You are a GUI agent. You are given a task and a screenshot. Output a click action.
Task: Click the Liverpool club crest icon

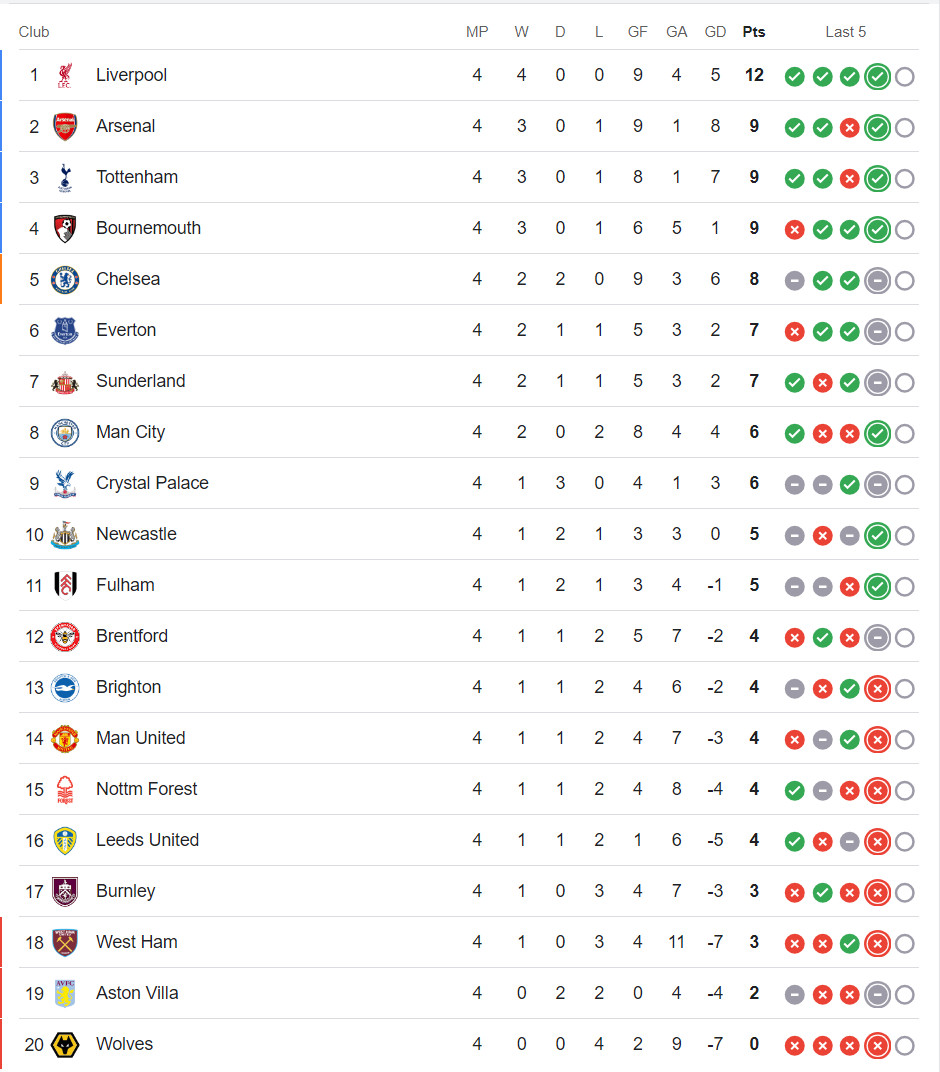click(x=65, y=76)
